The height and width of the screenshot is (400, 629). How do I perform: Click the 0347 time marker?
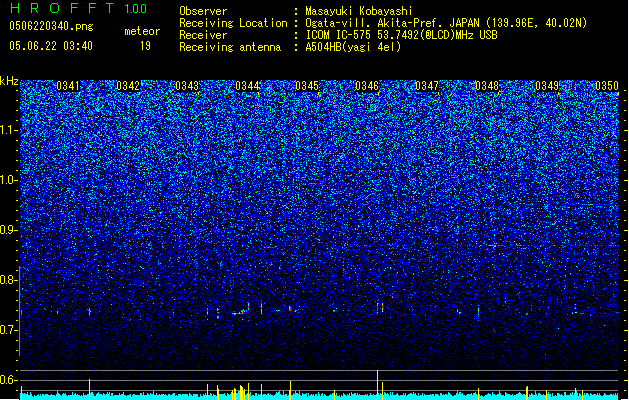pos(427,86)
